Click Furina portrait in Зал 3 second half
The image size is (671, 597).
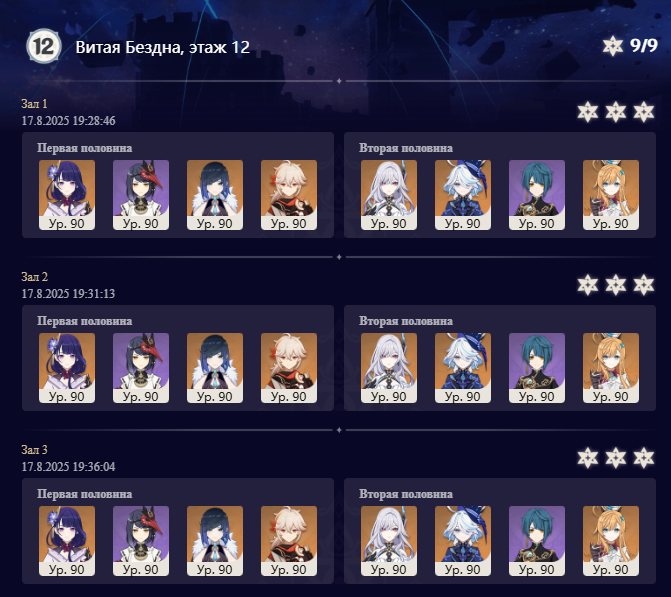coord(463,541)
